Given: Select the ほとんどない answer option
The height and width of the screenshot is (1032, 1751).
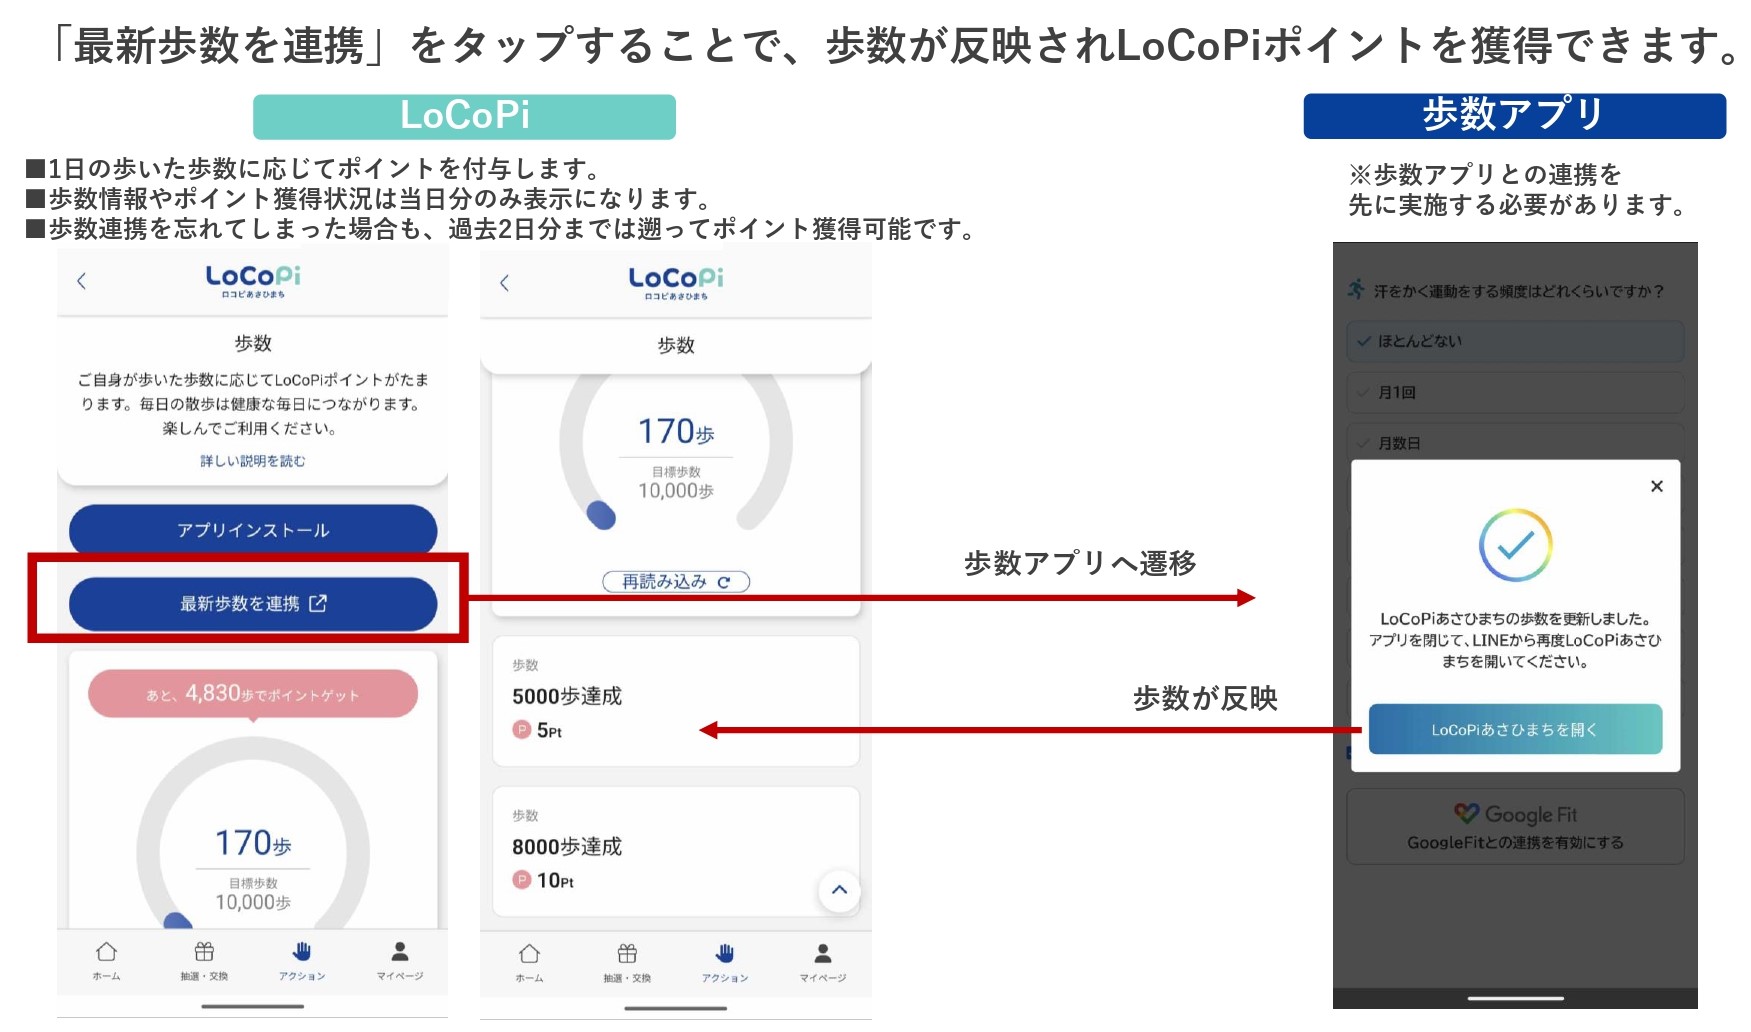Looking at the screenshot, I should 1515,341.
